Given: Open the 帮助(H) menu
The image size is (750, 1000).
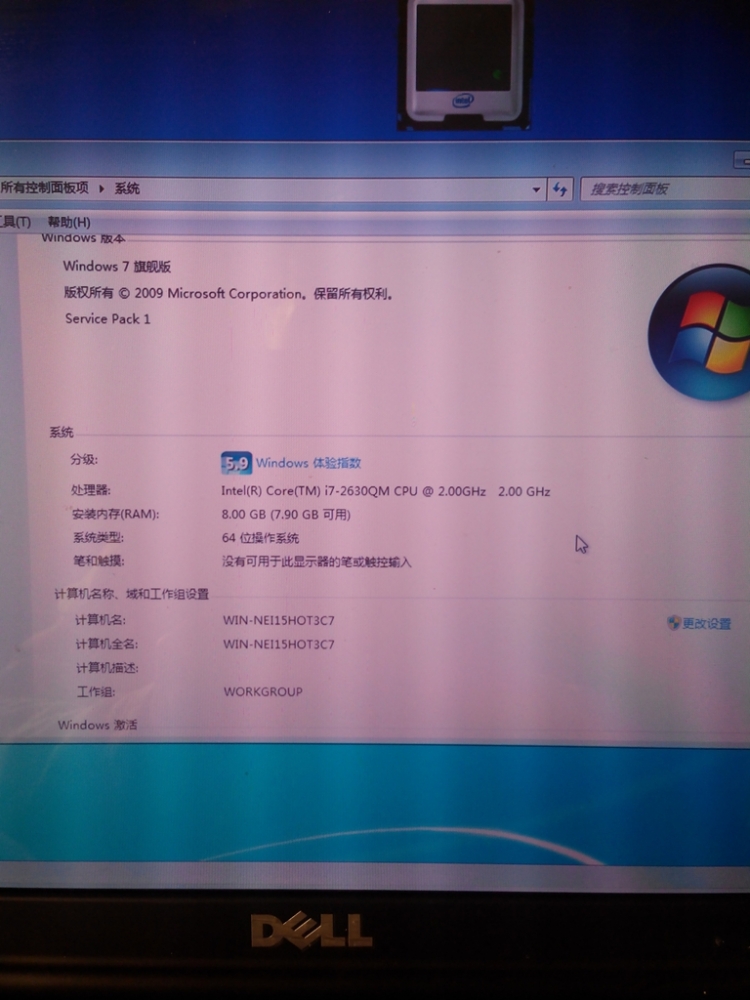Looking at the screenshot, I should [x=69, y=223].
